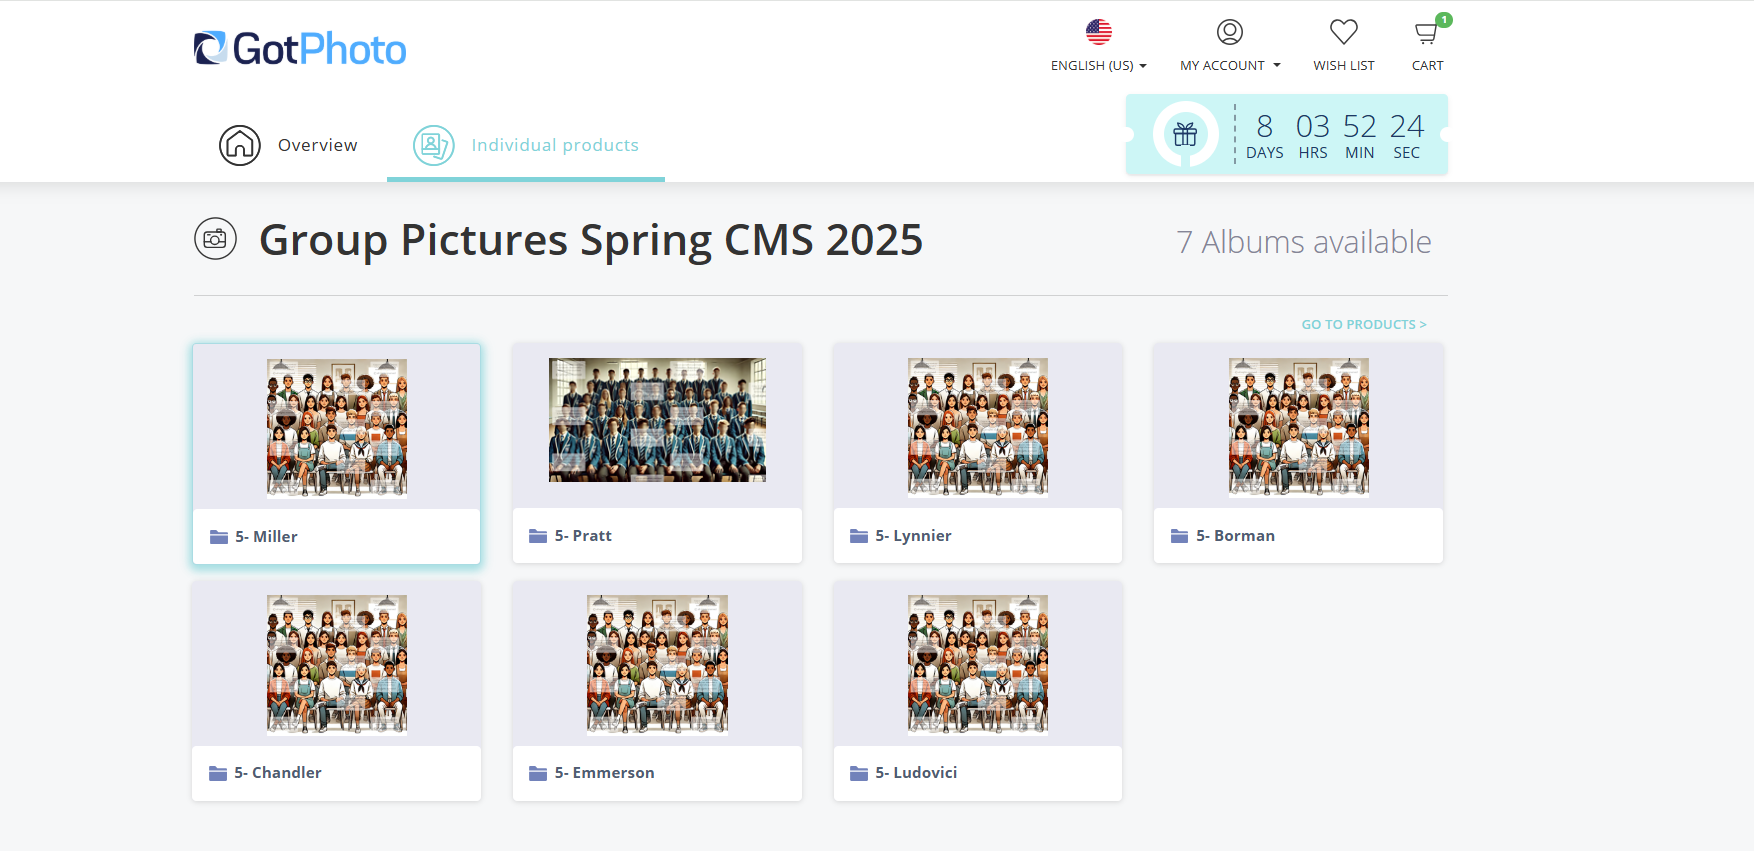
Task: Follow the Go To Products link
Action: click(1364, 324)
